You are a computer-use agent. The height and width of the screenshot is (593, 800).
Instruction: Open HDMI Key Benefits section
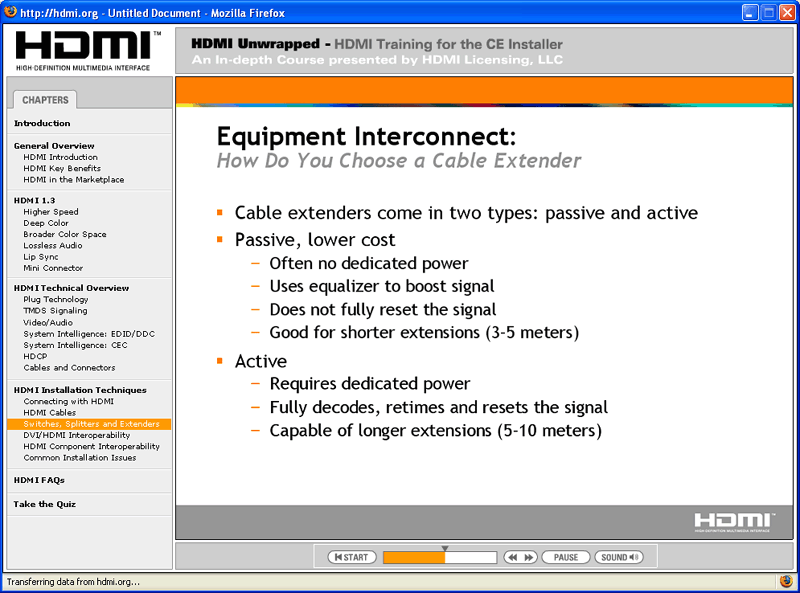pyautogui.click(x=62, y=168)
